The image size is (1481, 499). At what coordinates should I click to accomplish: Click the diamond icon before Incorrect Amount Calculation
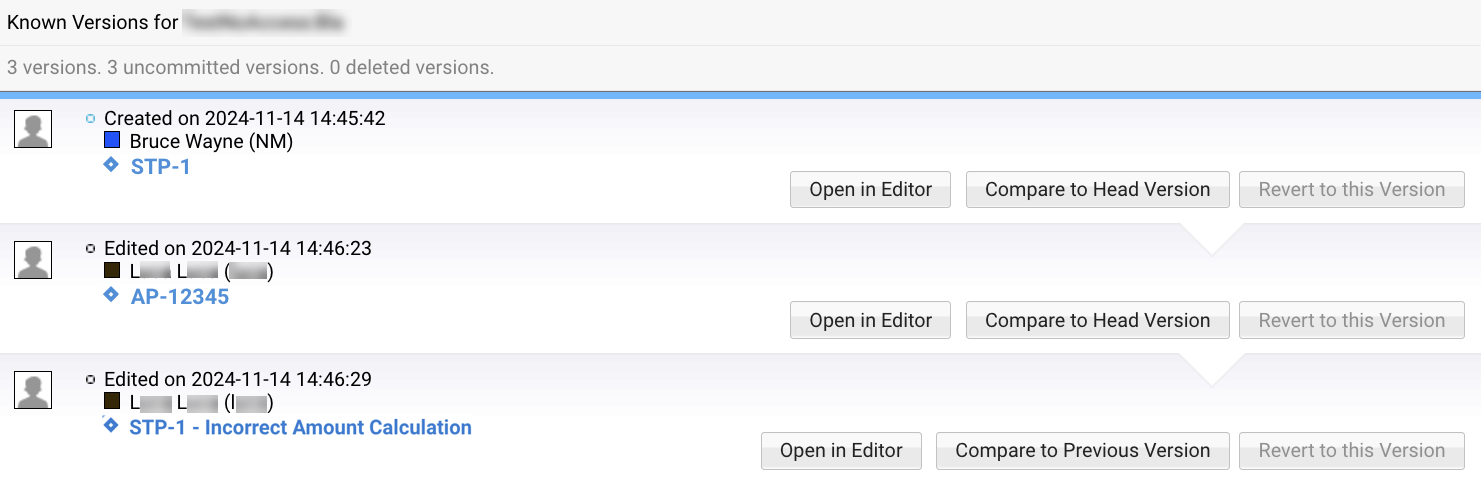(111, 426)
